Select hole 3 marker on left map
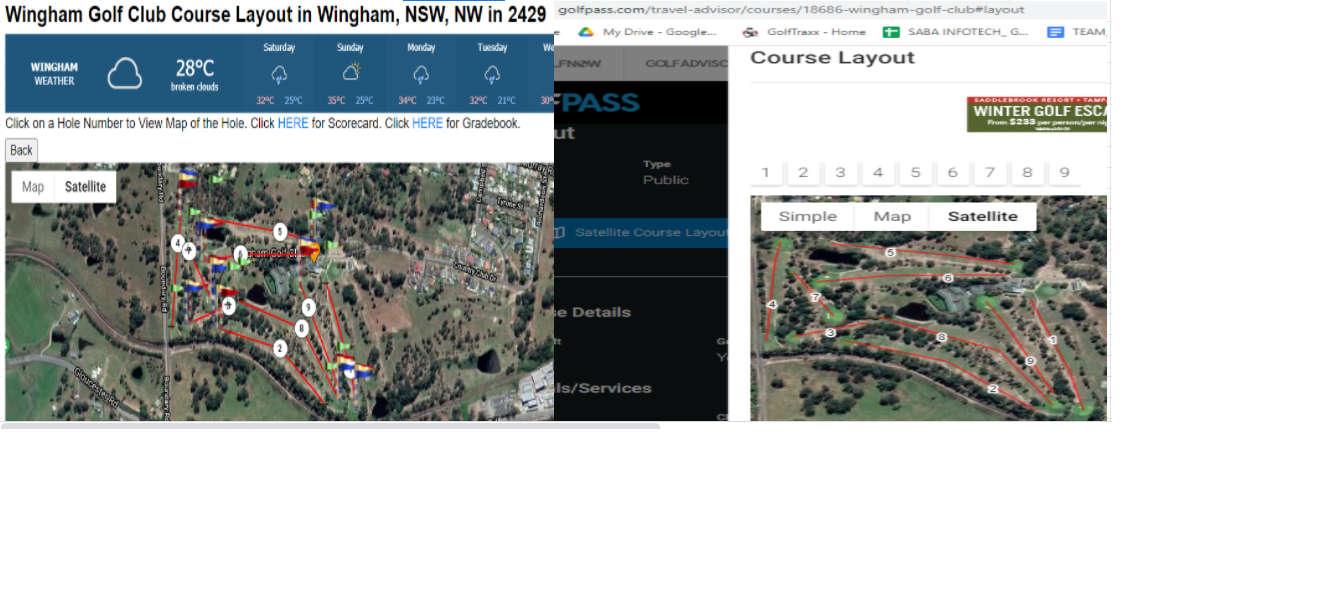The height and width of the screenshot is (610, 1332). (x=229, y=306)
